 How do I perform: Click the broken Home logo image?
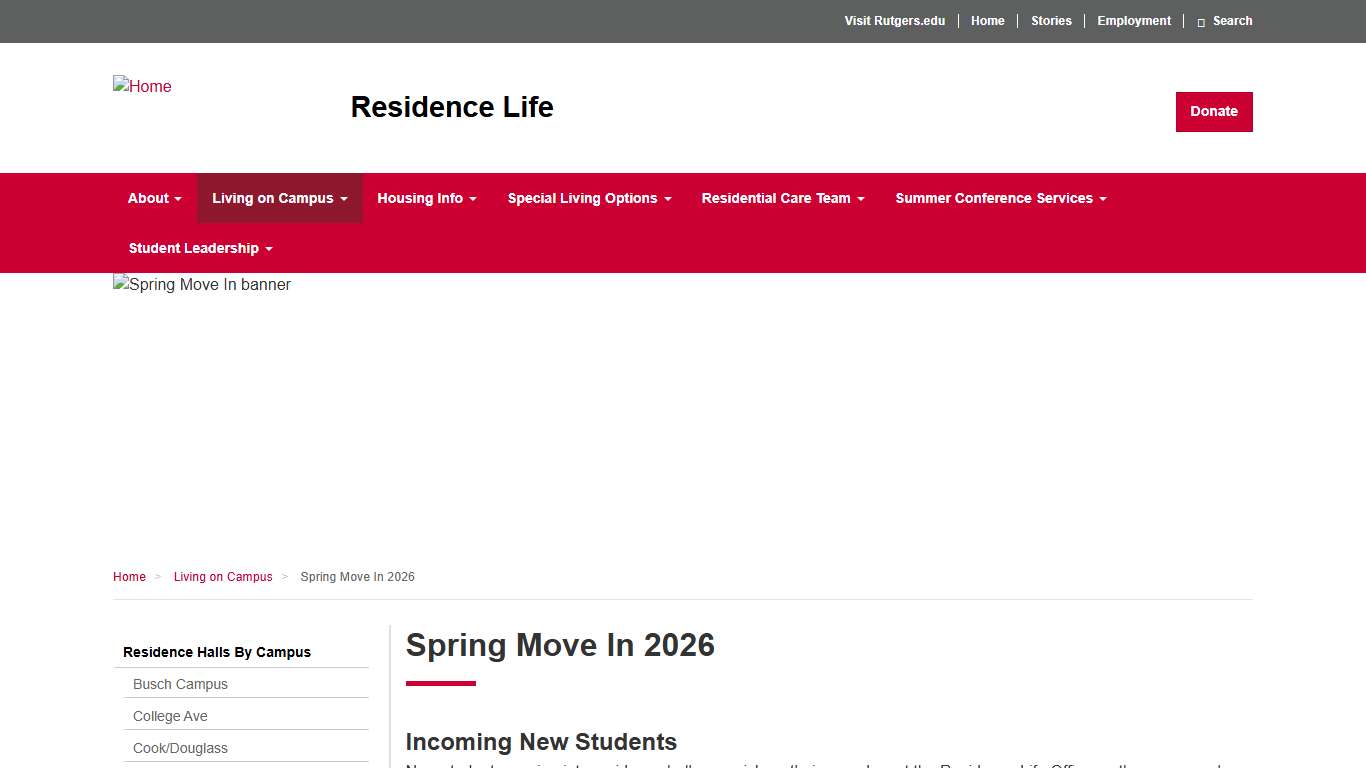(x=142, y=86)
